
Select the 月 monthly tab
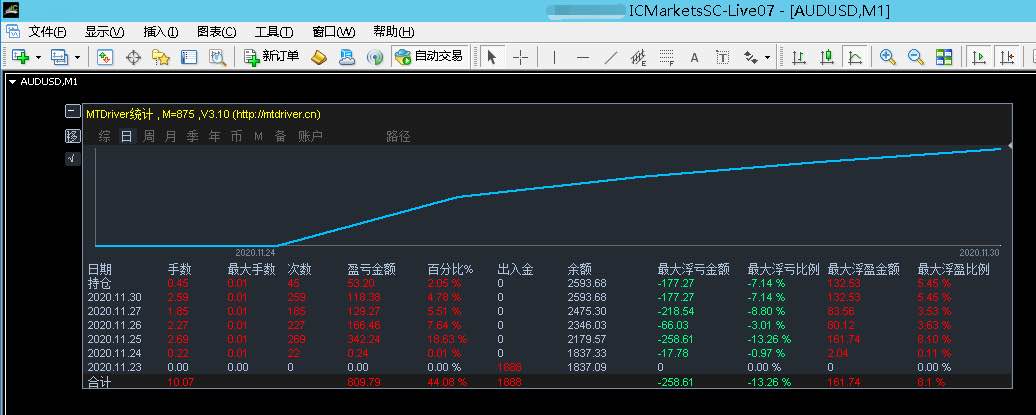[x=170, y=137]
